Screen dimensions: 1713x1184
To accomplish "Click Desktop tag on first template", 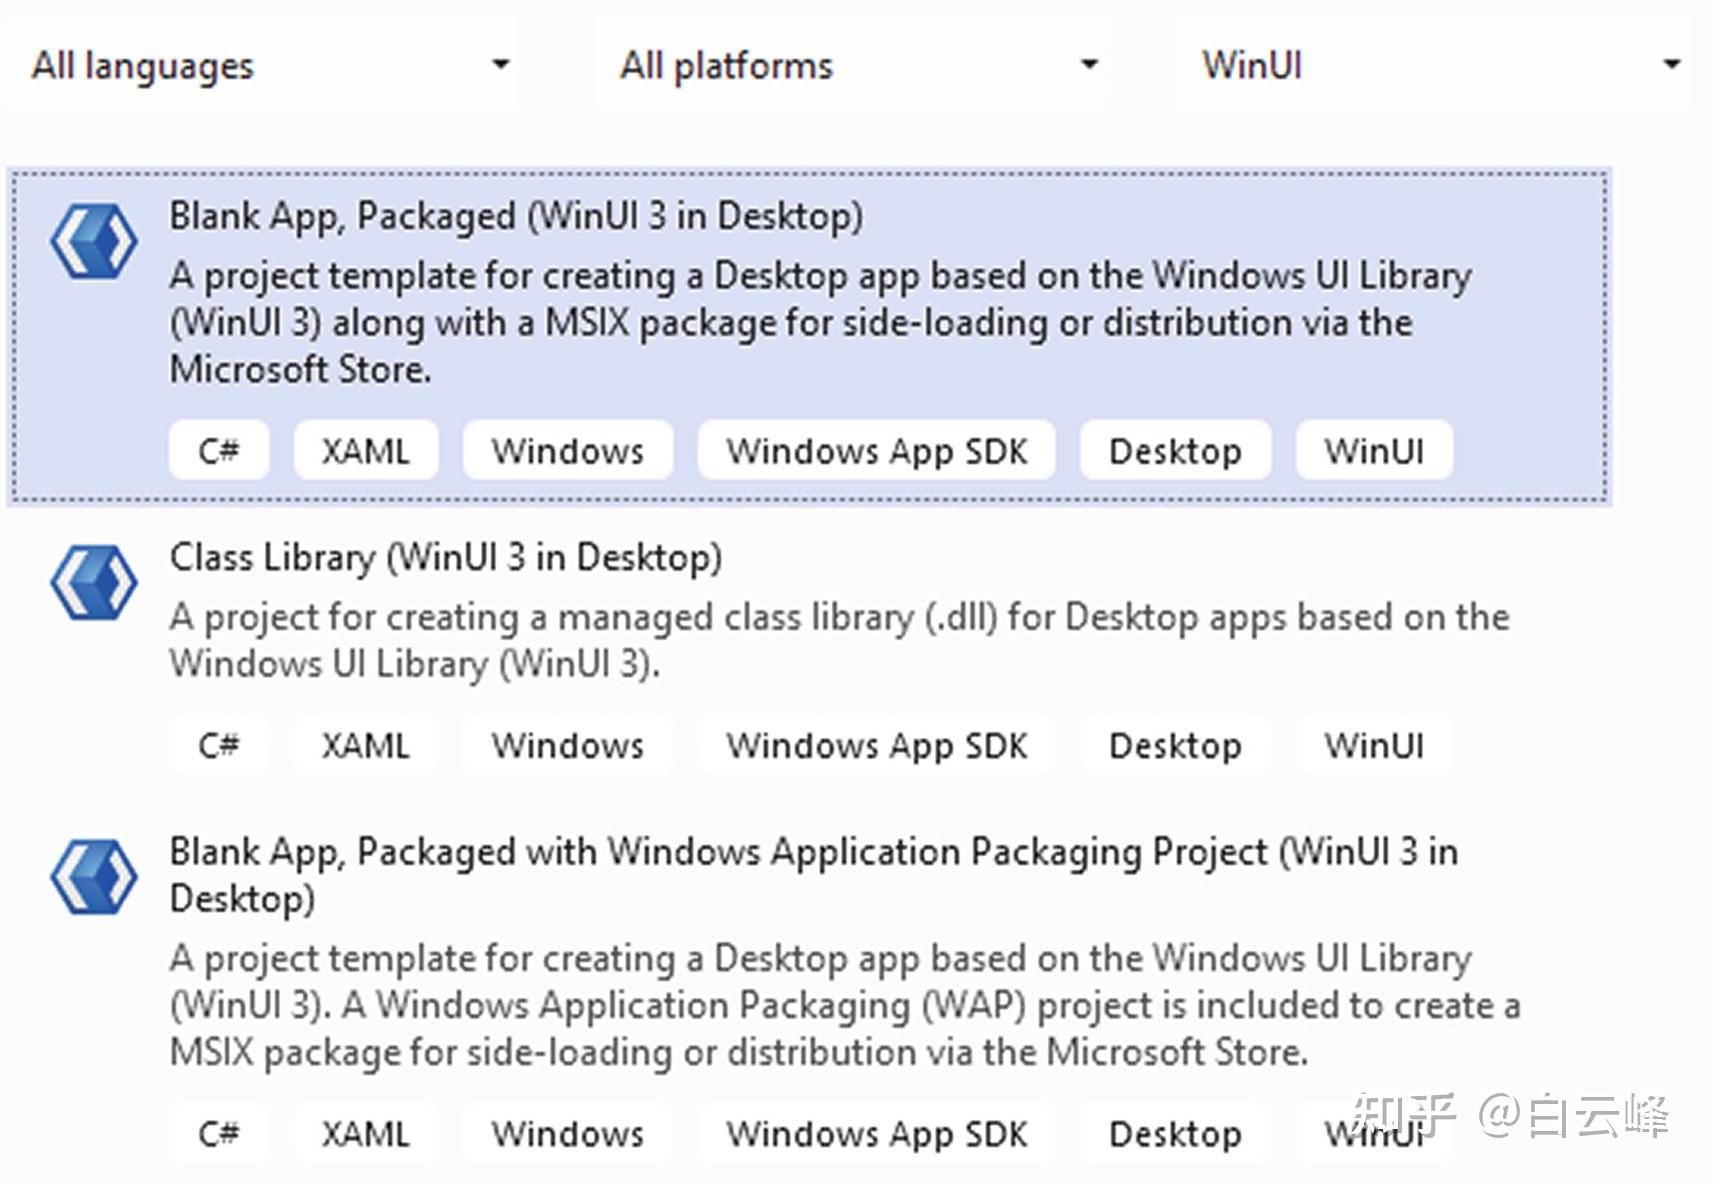I will click(x=1175, y=451).
